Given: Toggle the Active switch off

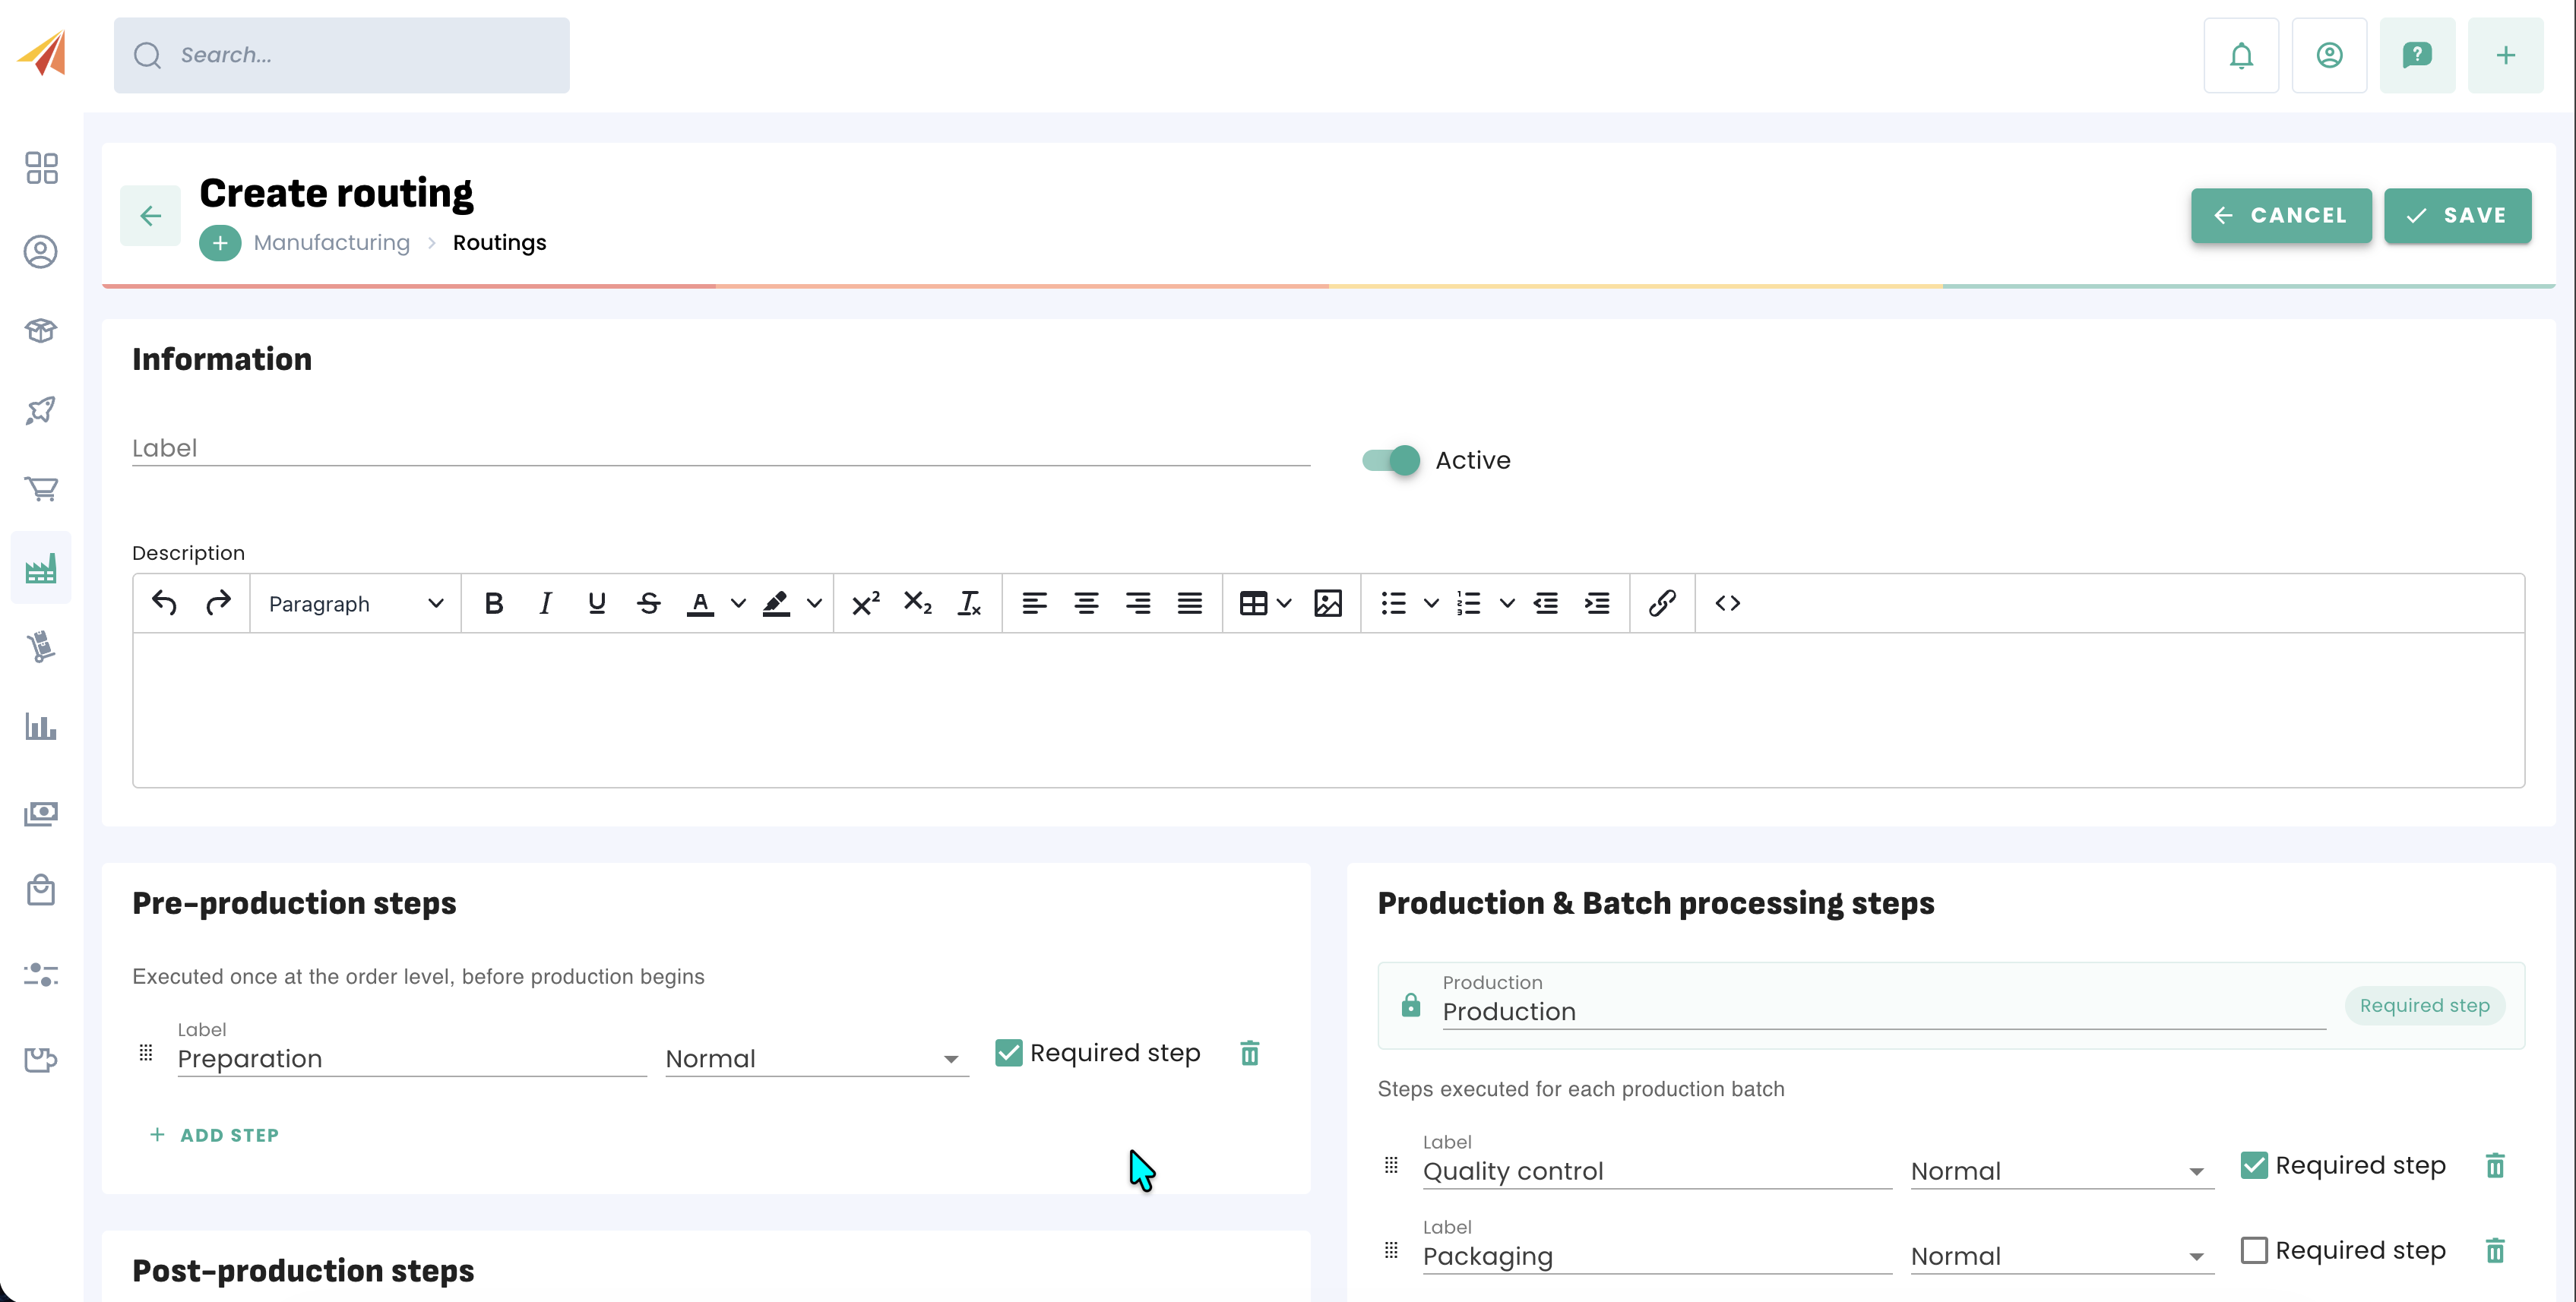Looking at the screenshot, I should click(1391, 460).
